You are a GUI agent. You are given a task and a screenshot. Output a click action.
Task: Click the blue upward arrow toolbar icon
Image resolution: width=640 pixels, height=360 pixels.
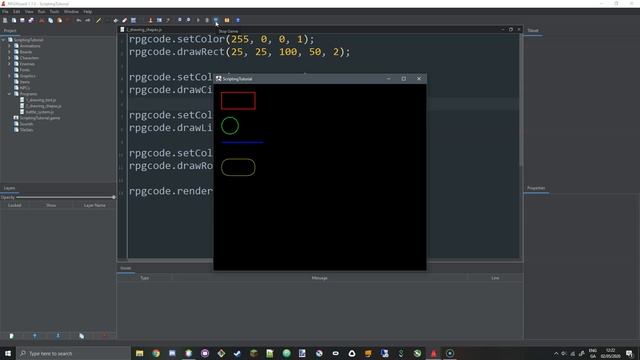coord(238,20)
